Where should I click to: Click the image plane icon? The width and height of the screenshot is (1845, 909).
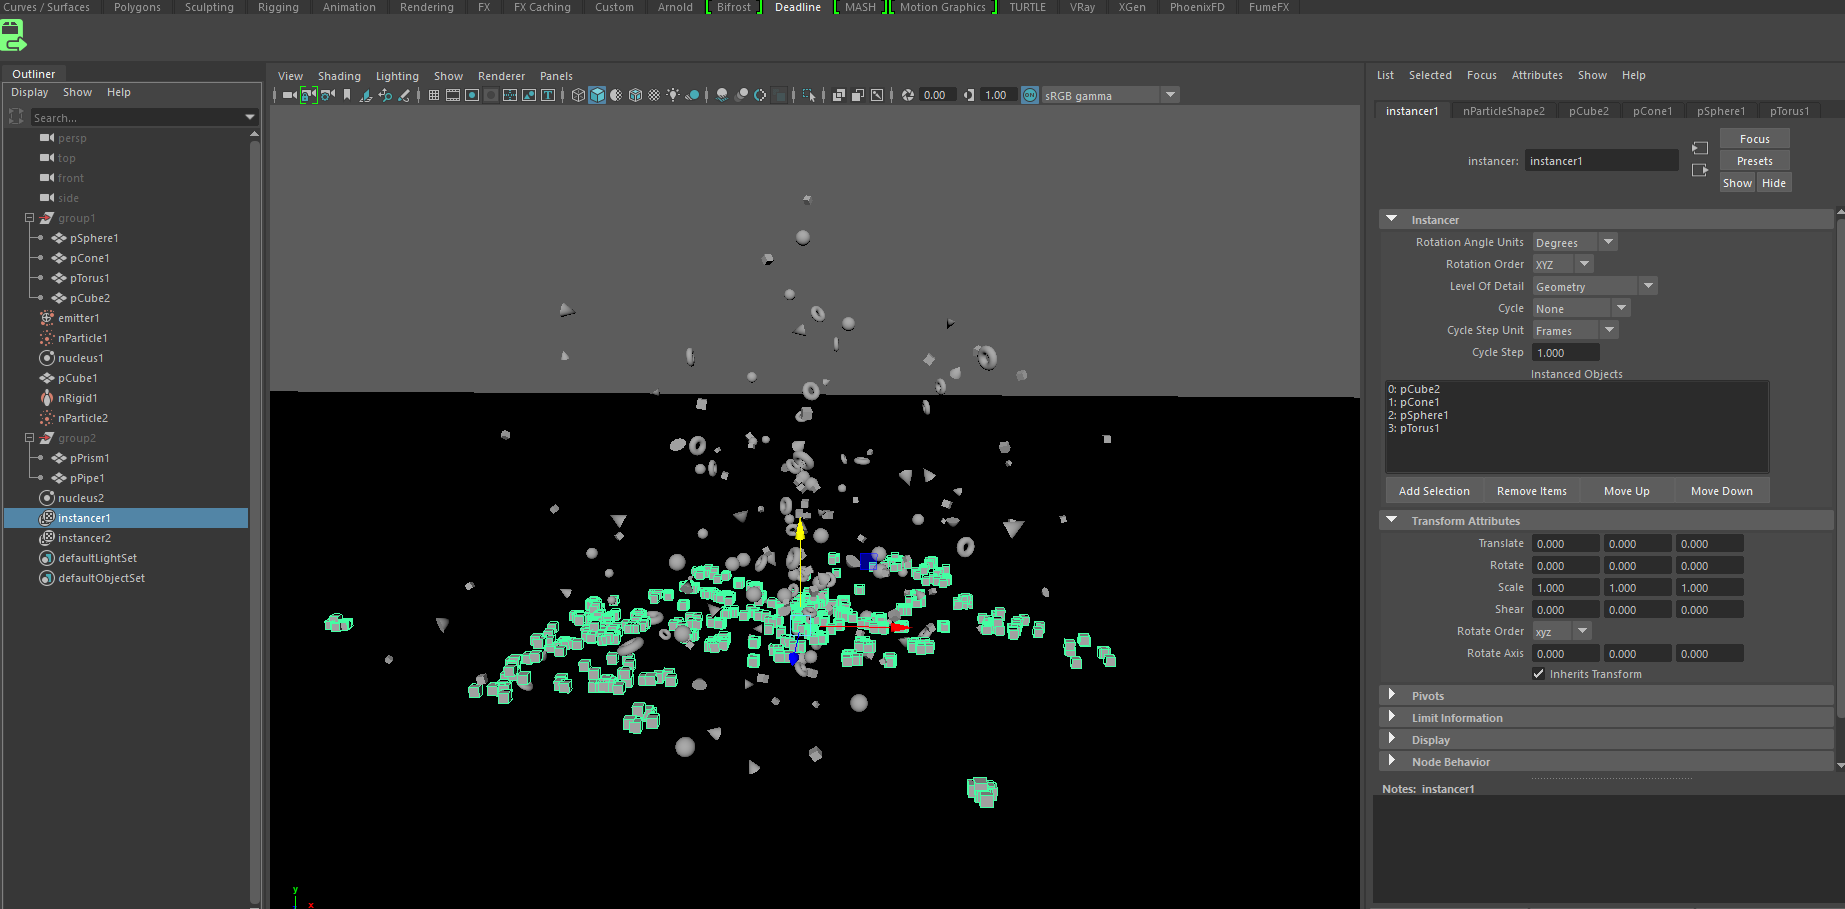point(366,95)
